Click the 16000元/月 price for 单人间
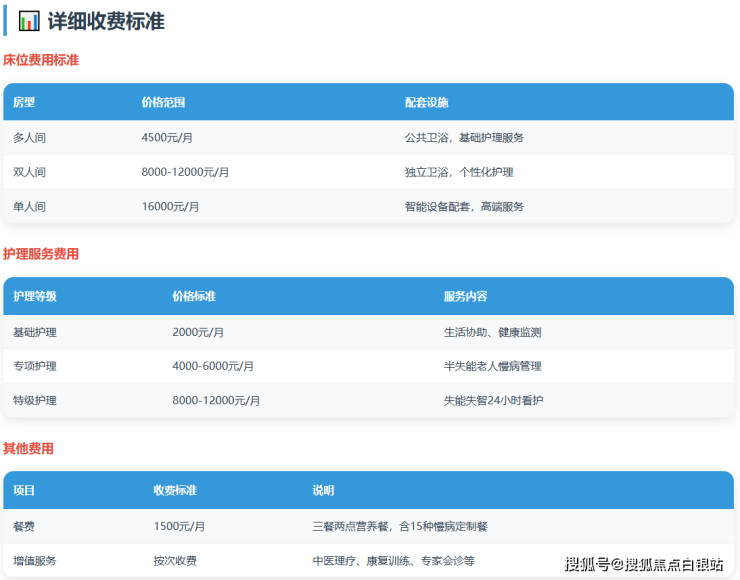The width and height of the screenshot is (740, 580). 170,206
